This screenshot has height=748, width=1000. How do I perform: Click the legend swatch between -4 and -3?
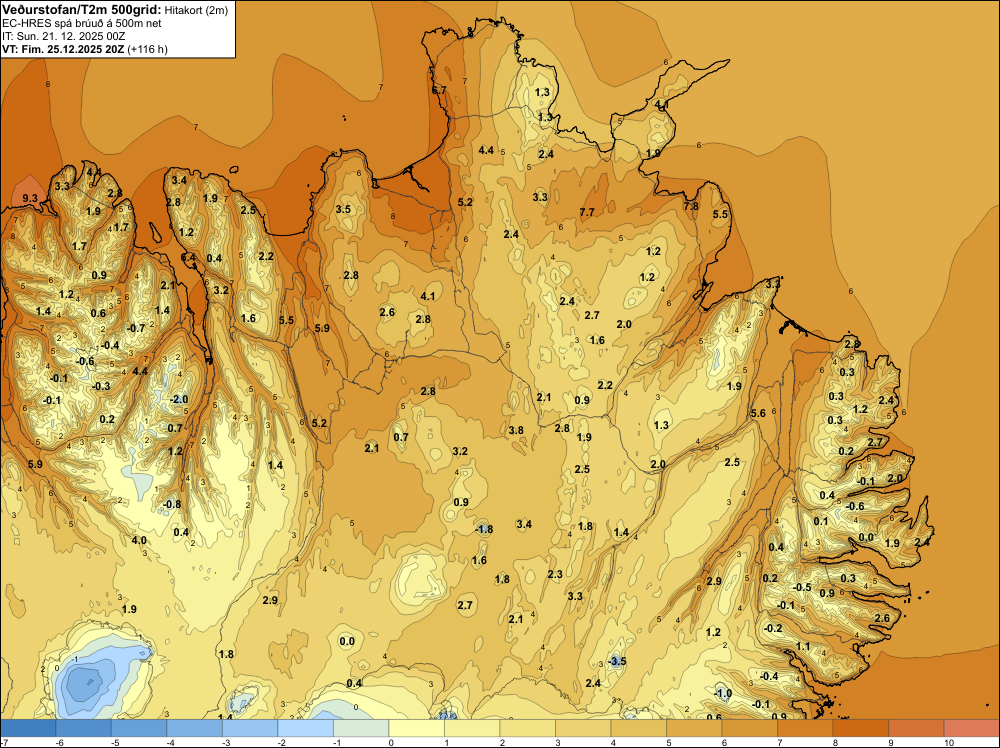tap(195, 728)
